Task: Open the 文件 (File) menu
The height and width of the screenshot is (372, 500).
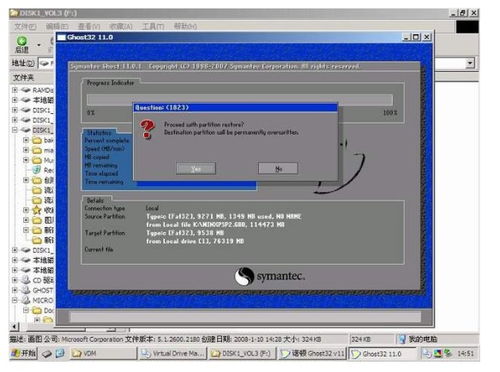Action: pos(25,26)
